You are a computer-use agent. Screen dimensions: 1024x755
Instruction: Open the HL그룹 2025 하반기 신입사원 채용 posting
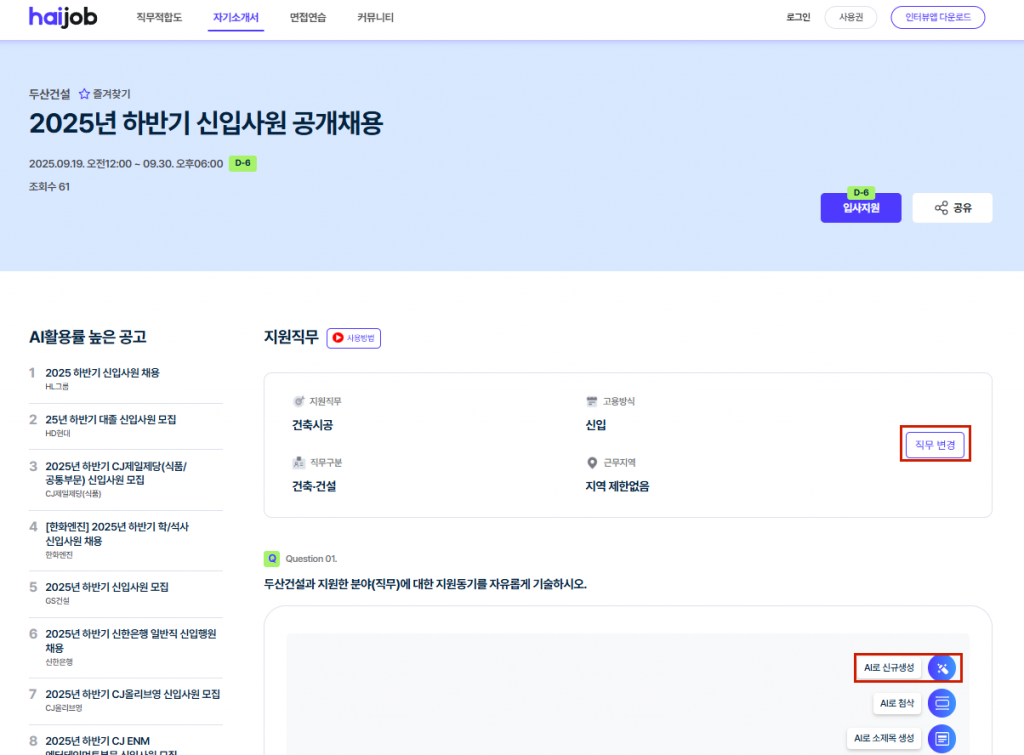(x=102, y=373)
